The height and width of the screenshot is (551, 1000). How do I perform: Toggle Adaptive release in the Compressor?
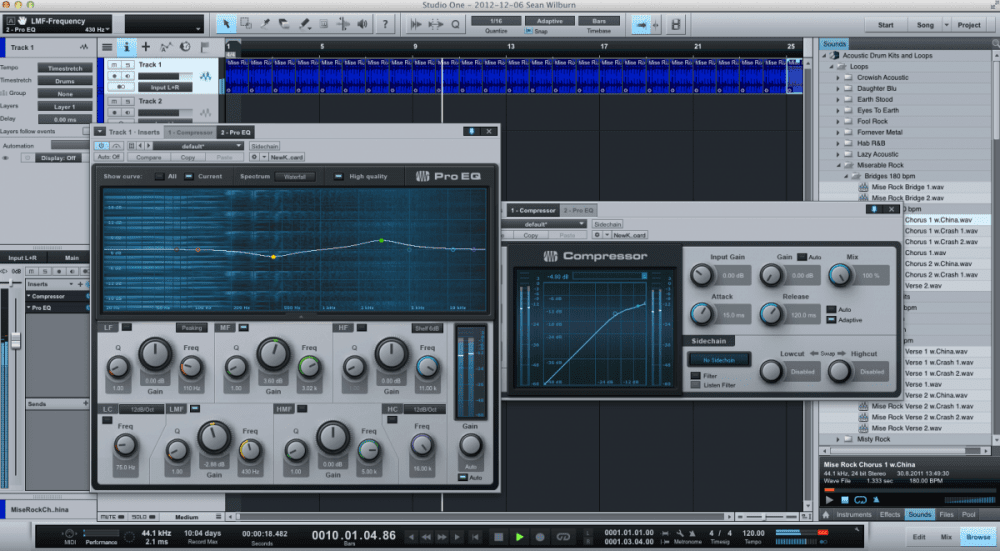tap(832, 320)
